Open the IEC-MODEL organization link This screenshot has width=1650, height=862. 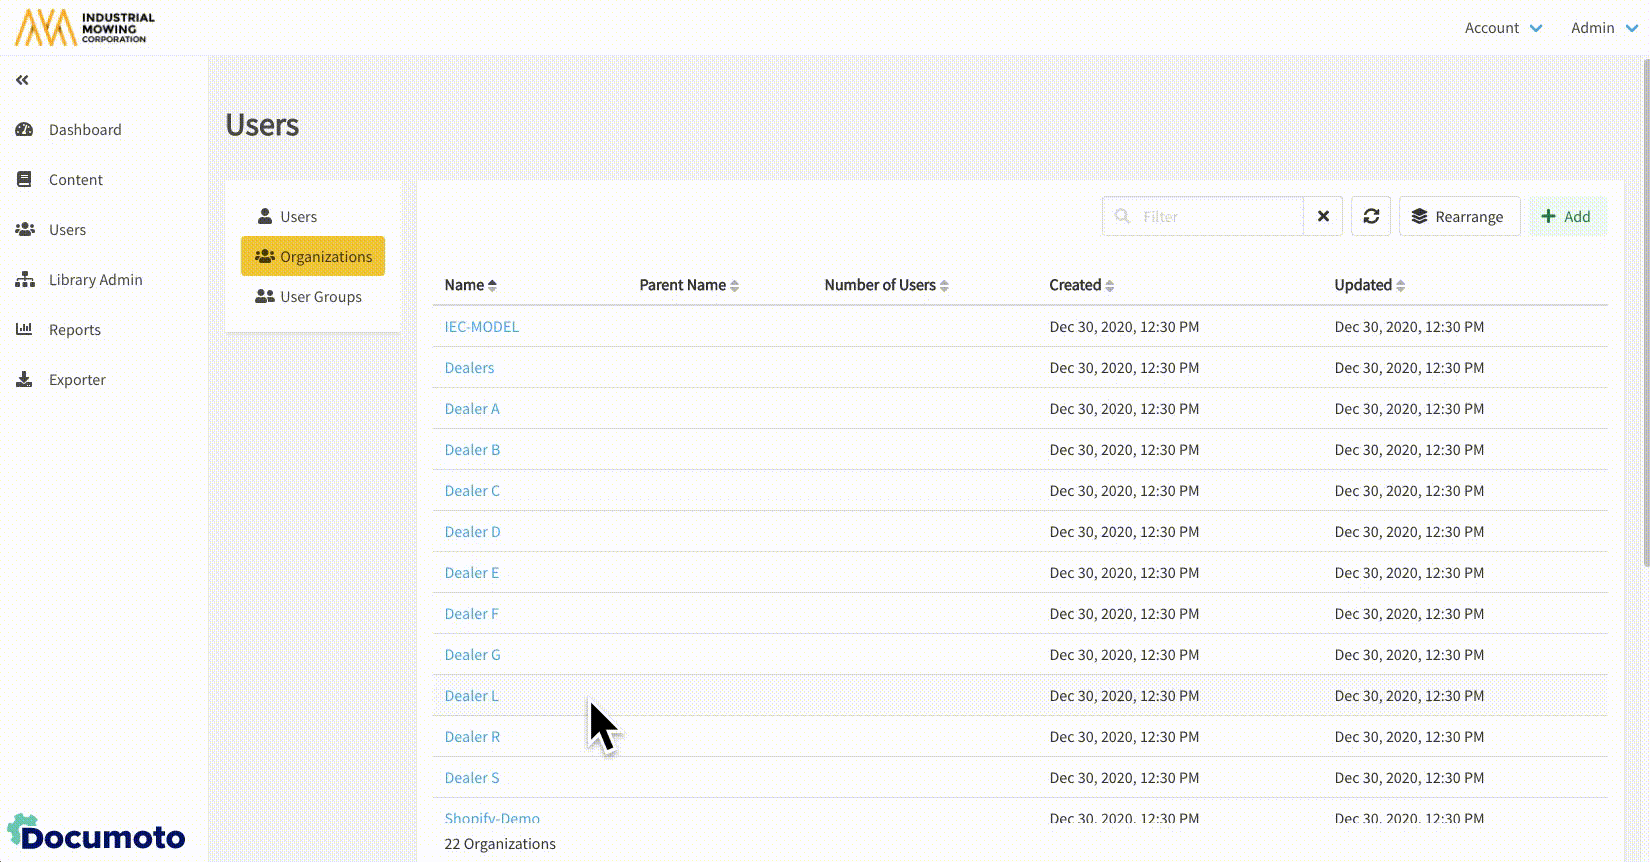tap(481, 327)
